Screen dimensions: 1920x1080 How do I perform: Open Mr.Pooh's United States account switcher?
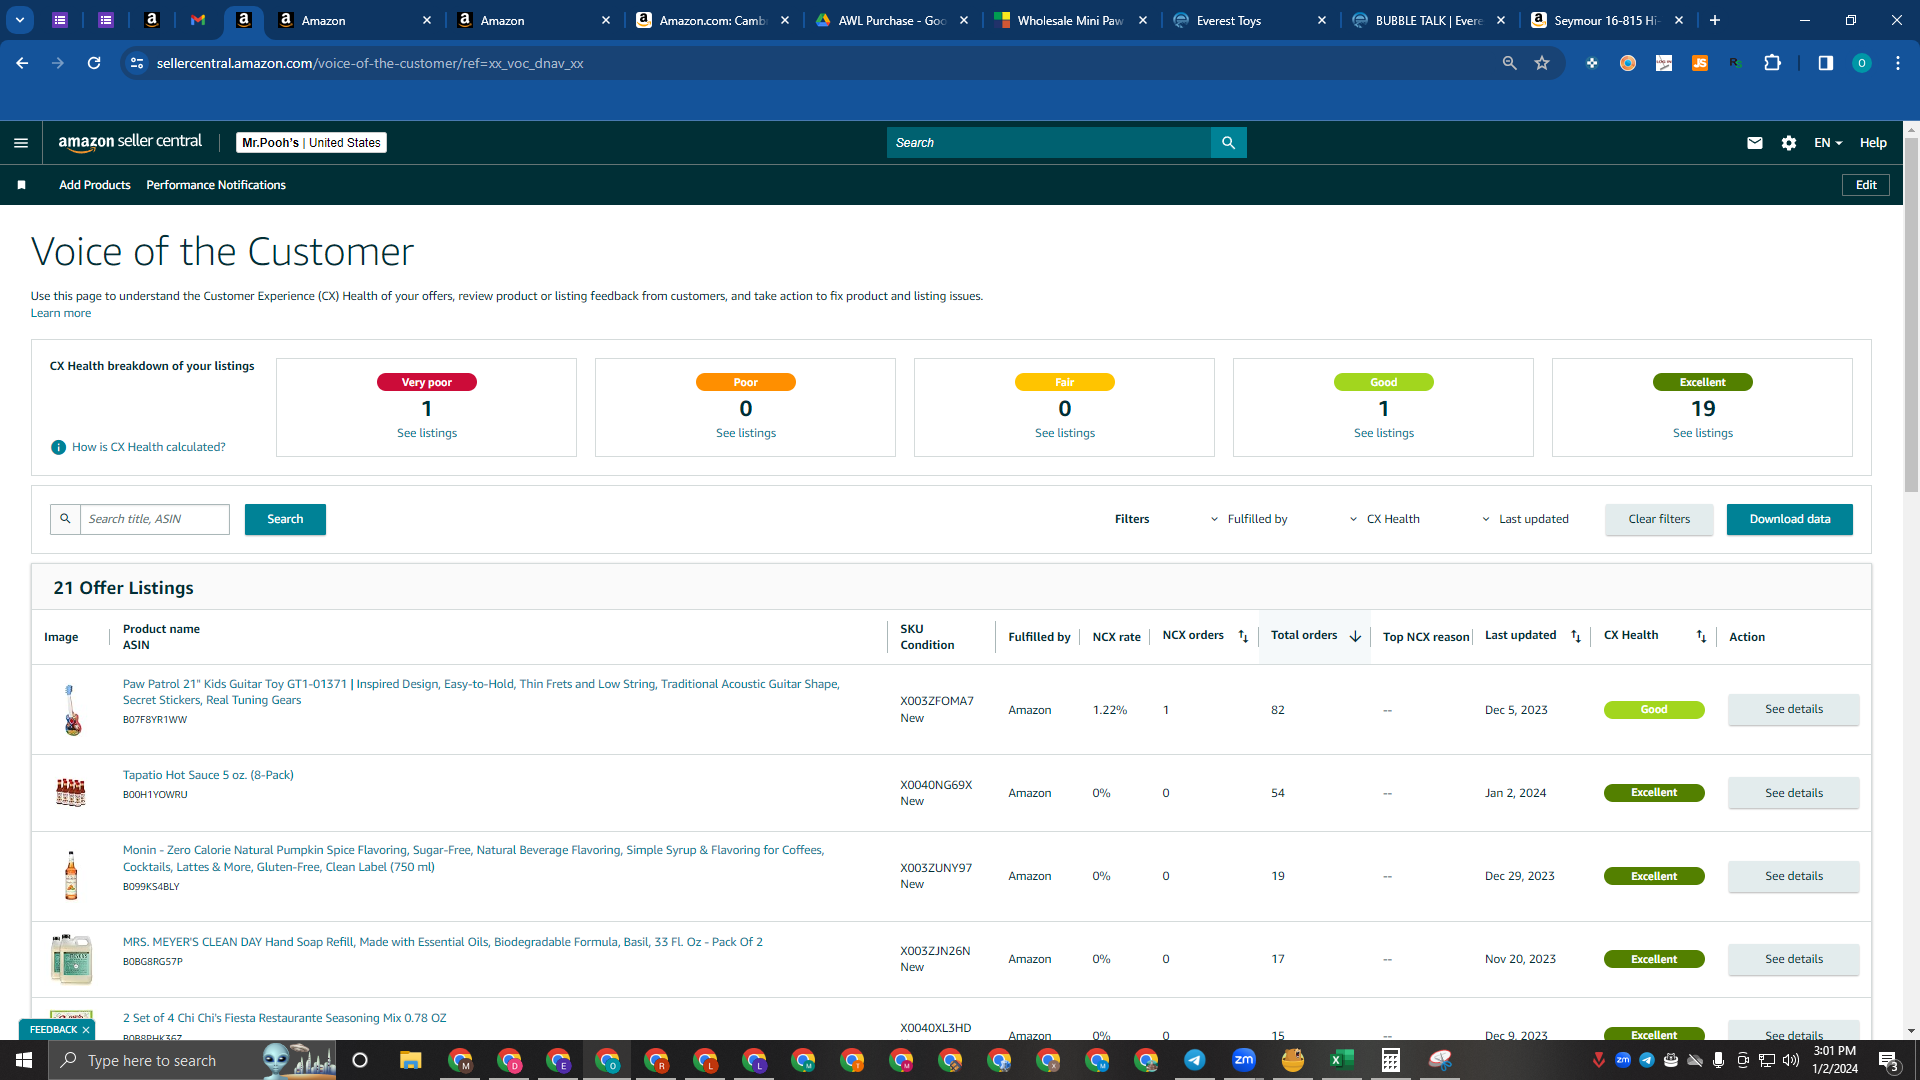pos(311,143)
